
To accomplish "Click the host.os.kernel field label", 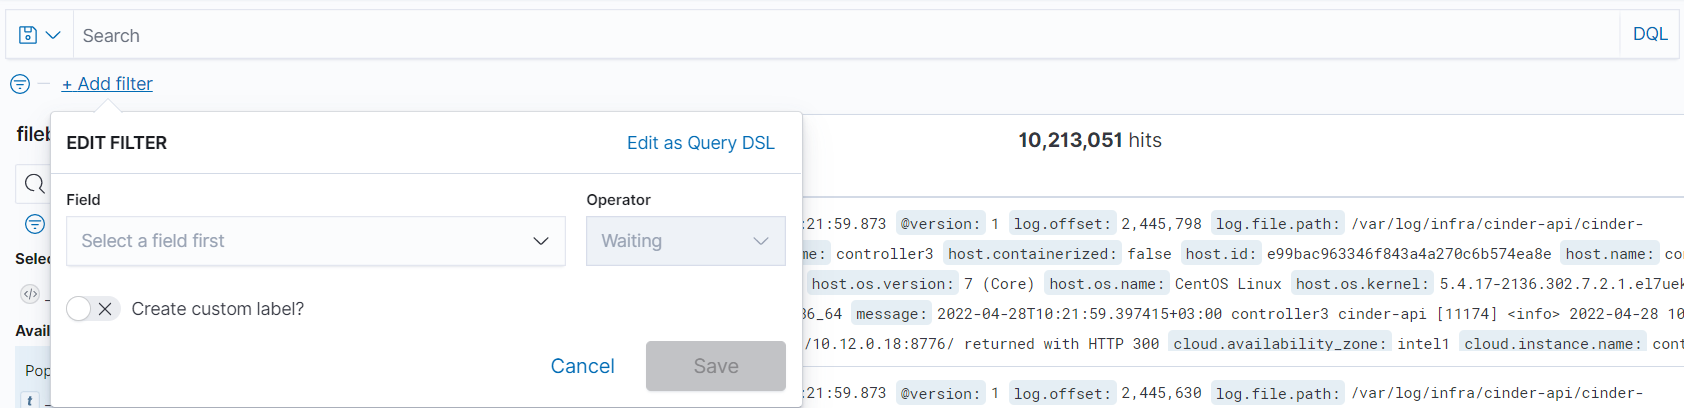I will [x=1363, y=284].
